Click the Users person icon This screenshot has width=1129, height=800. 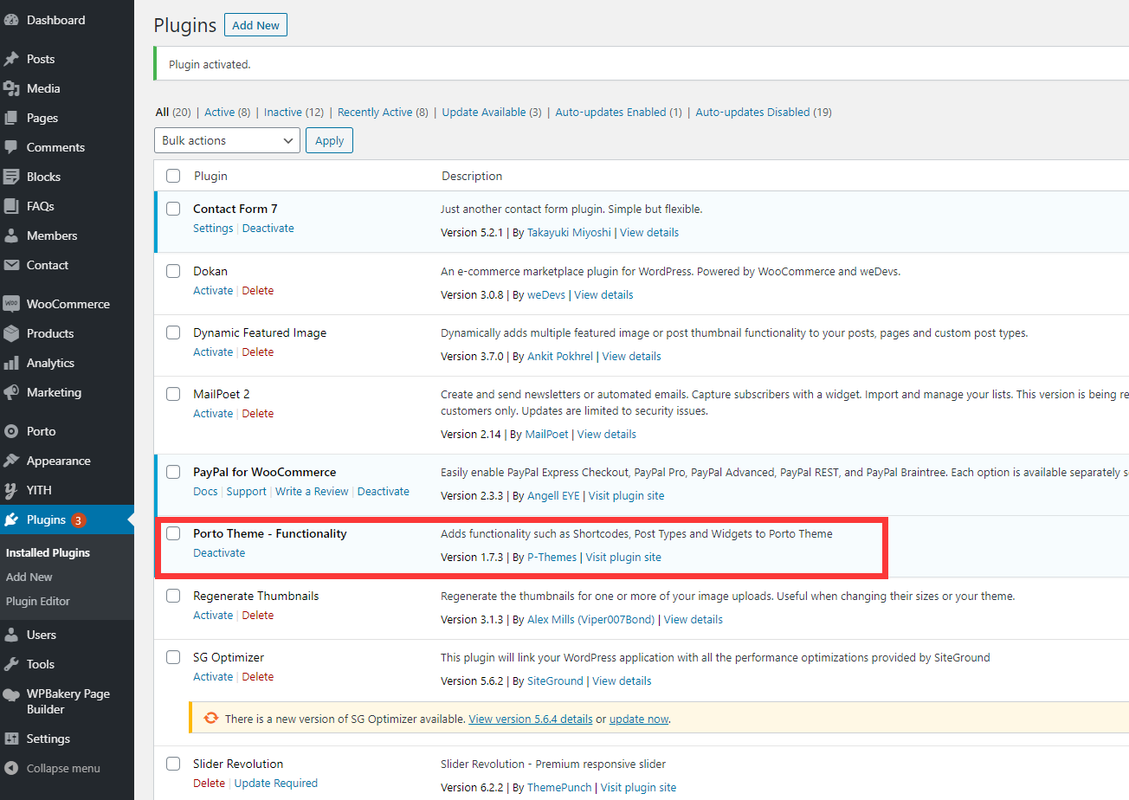coord(12,635)
